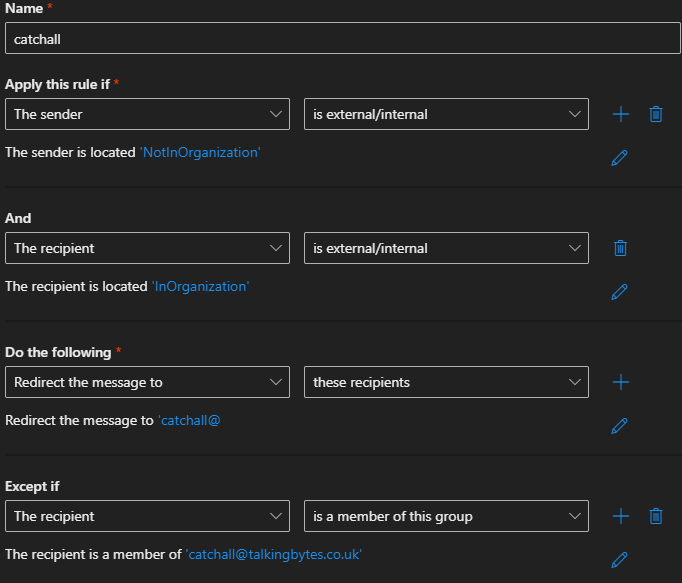The image size is (682, 583).
Task: Add another action with plus icon
Action: pyautogui.click(x=621, y=382)
